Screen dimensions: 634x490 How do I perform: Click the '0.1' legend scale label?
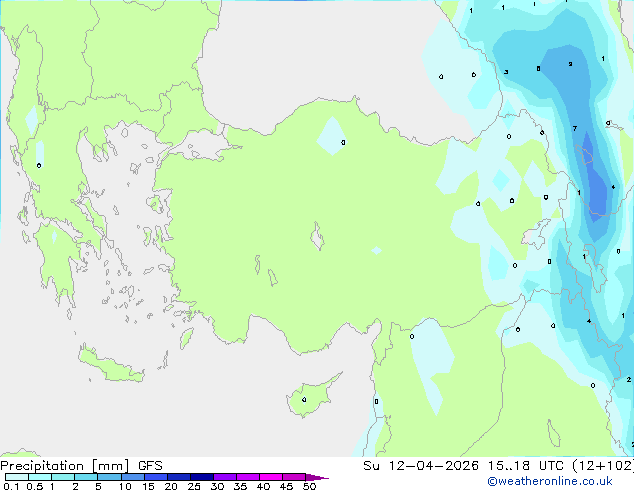11,486
